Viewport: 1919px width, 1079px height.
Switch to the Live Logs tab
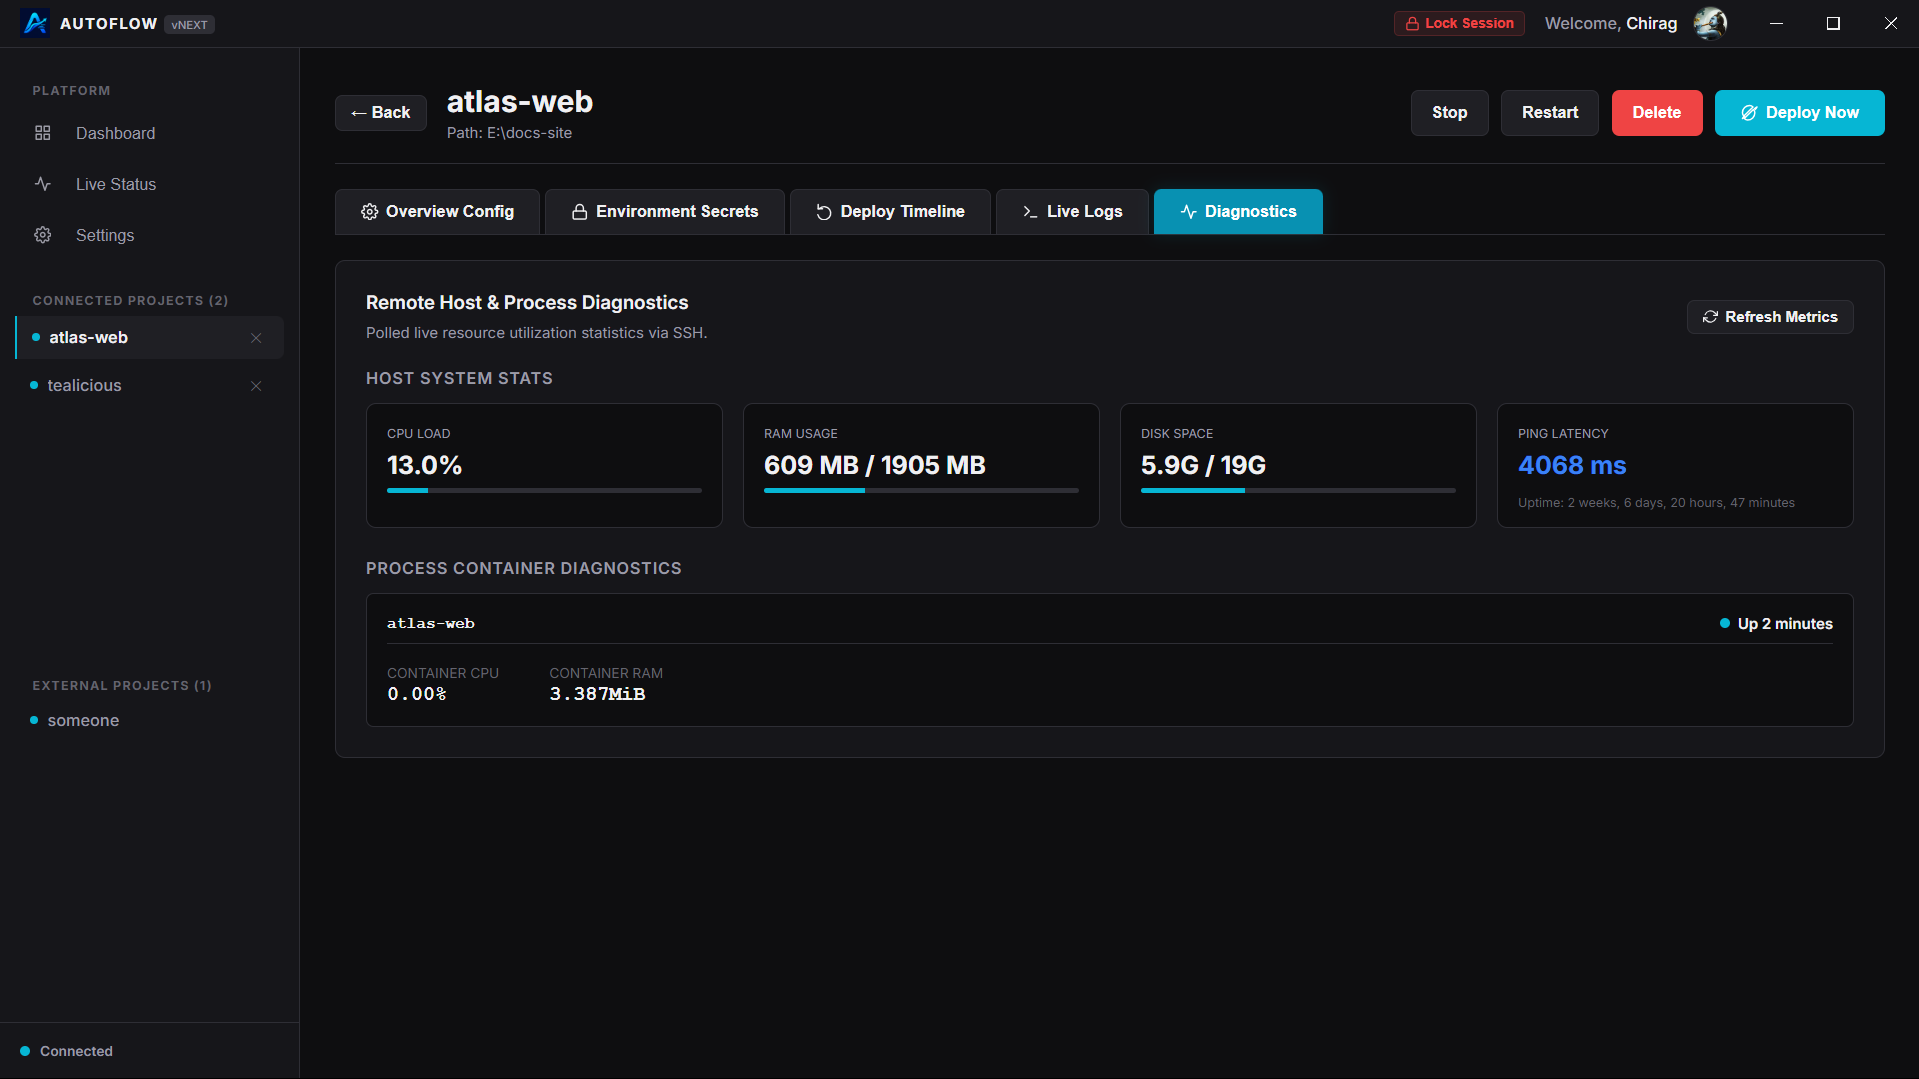pyautogui.click(x=1072, y=212)
